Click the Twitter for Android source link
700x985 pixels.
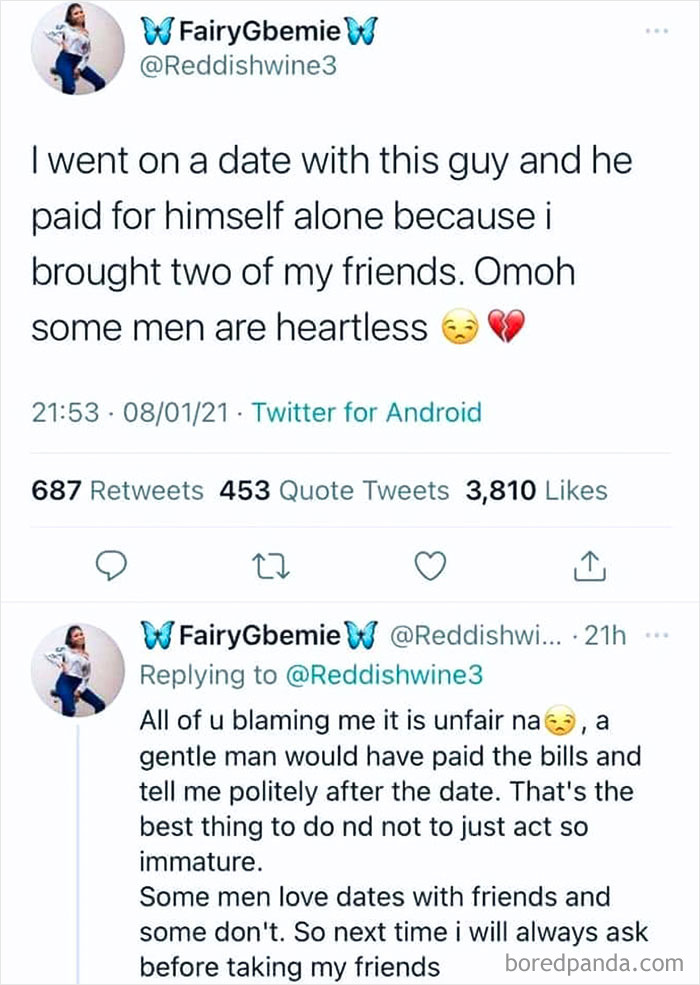(367, 412)
